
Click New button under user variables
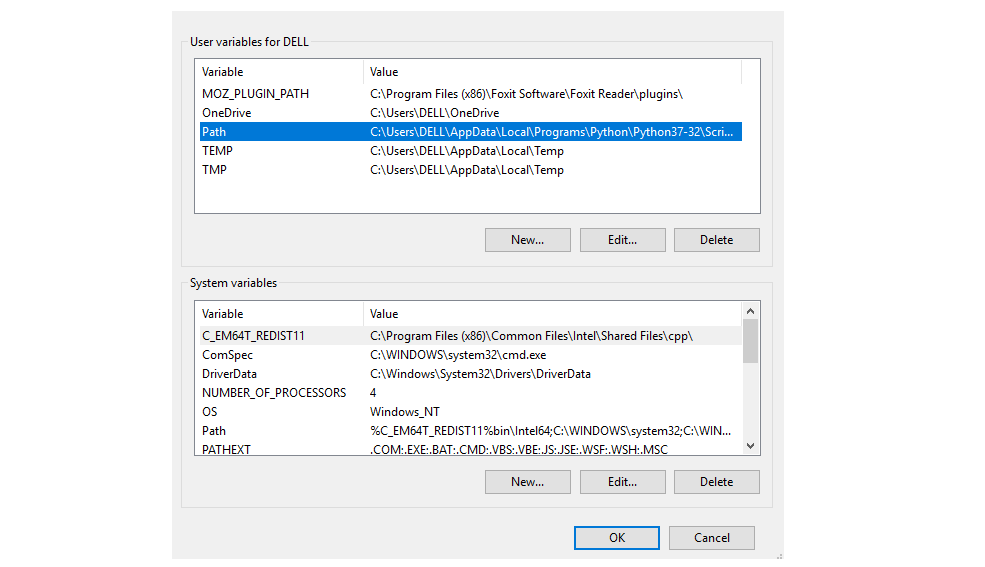(528, 240)
